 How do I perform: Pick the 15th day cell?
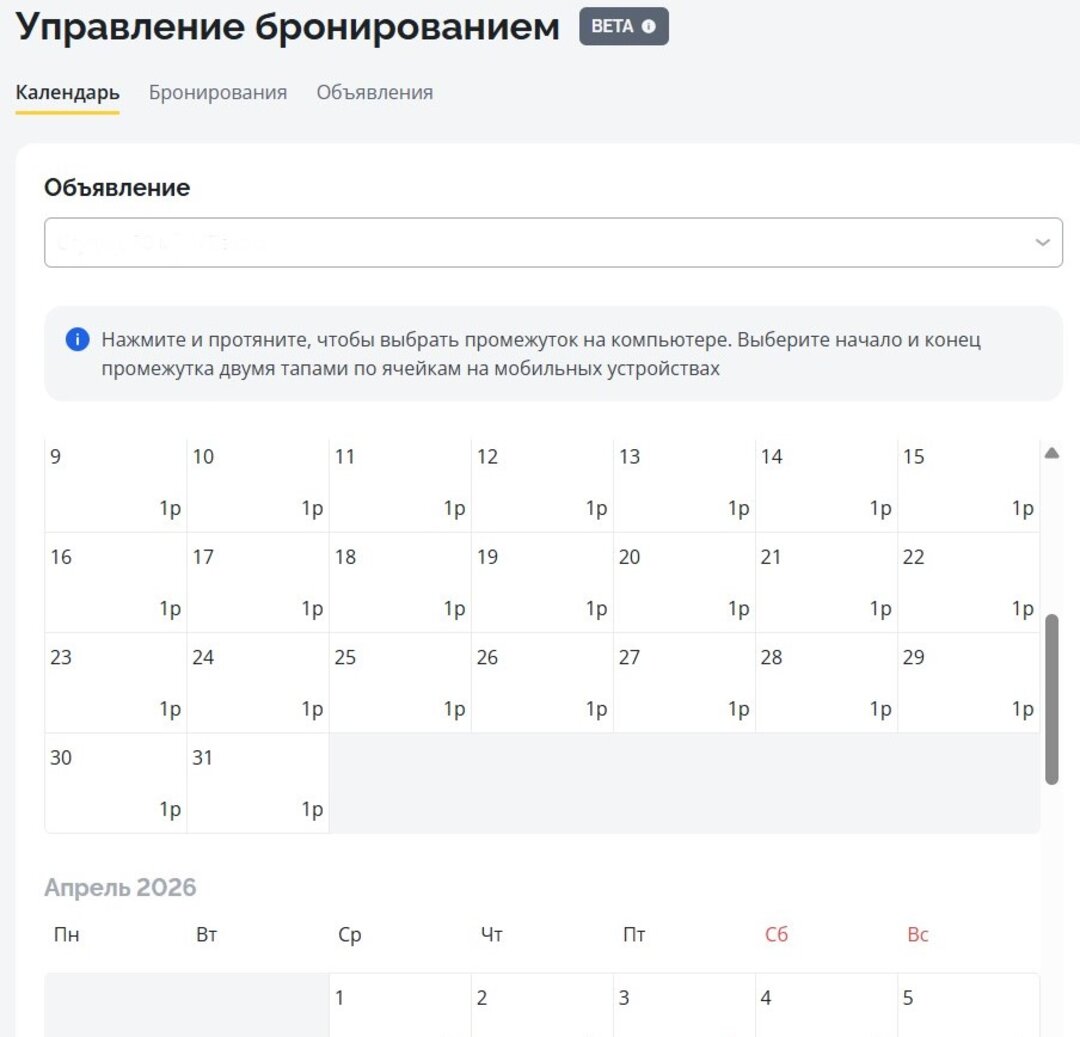[968, 484]
